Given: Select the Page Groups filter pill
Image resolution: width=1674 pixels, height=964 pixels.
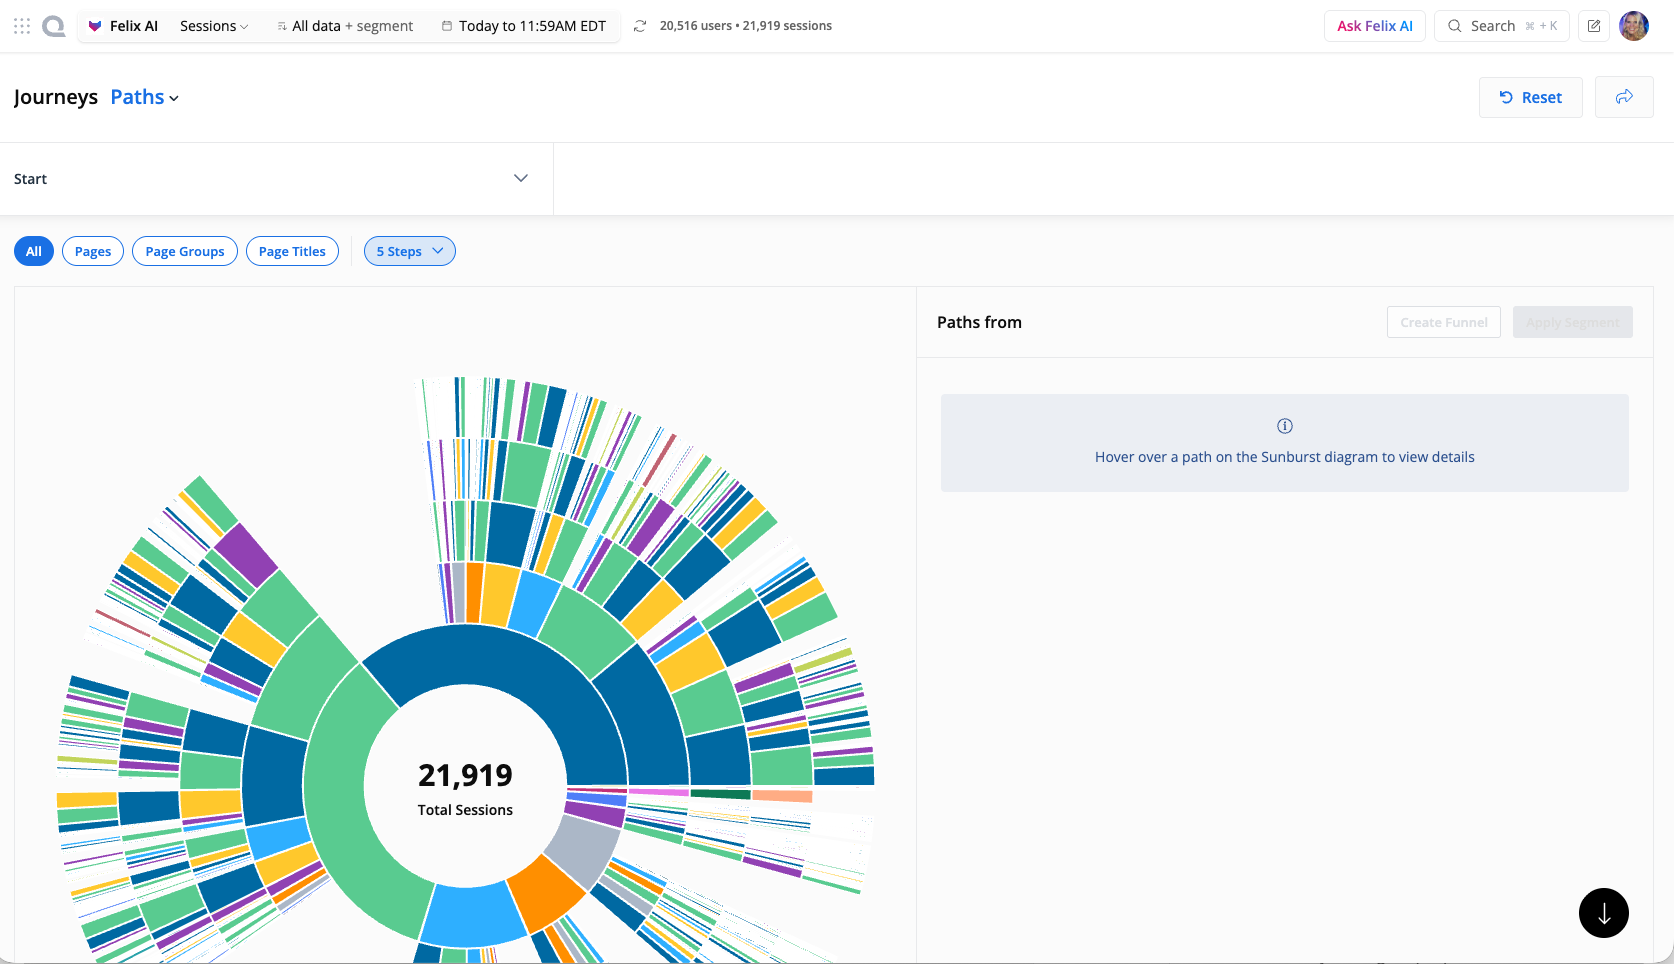Looking at the screenshot, I should (185, 251).
